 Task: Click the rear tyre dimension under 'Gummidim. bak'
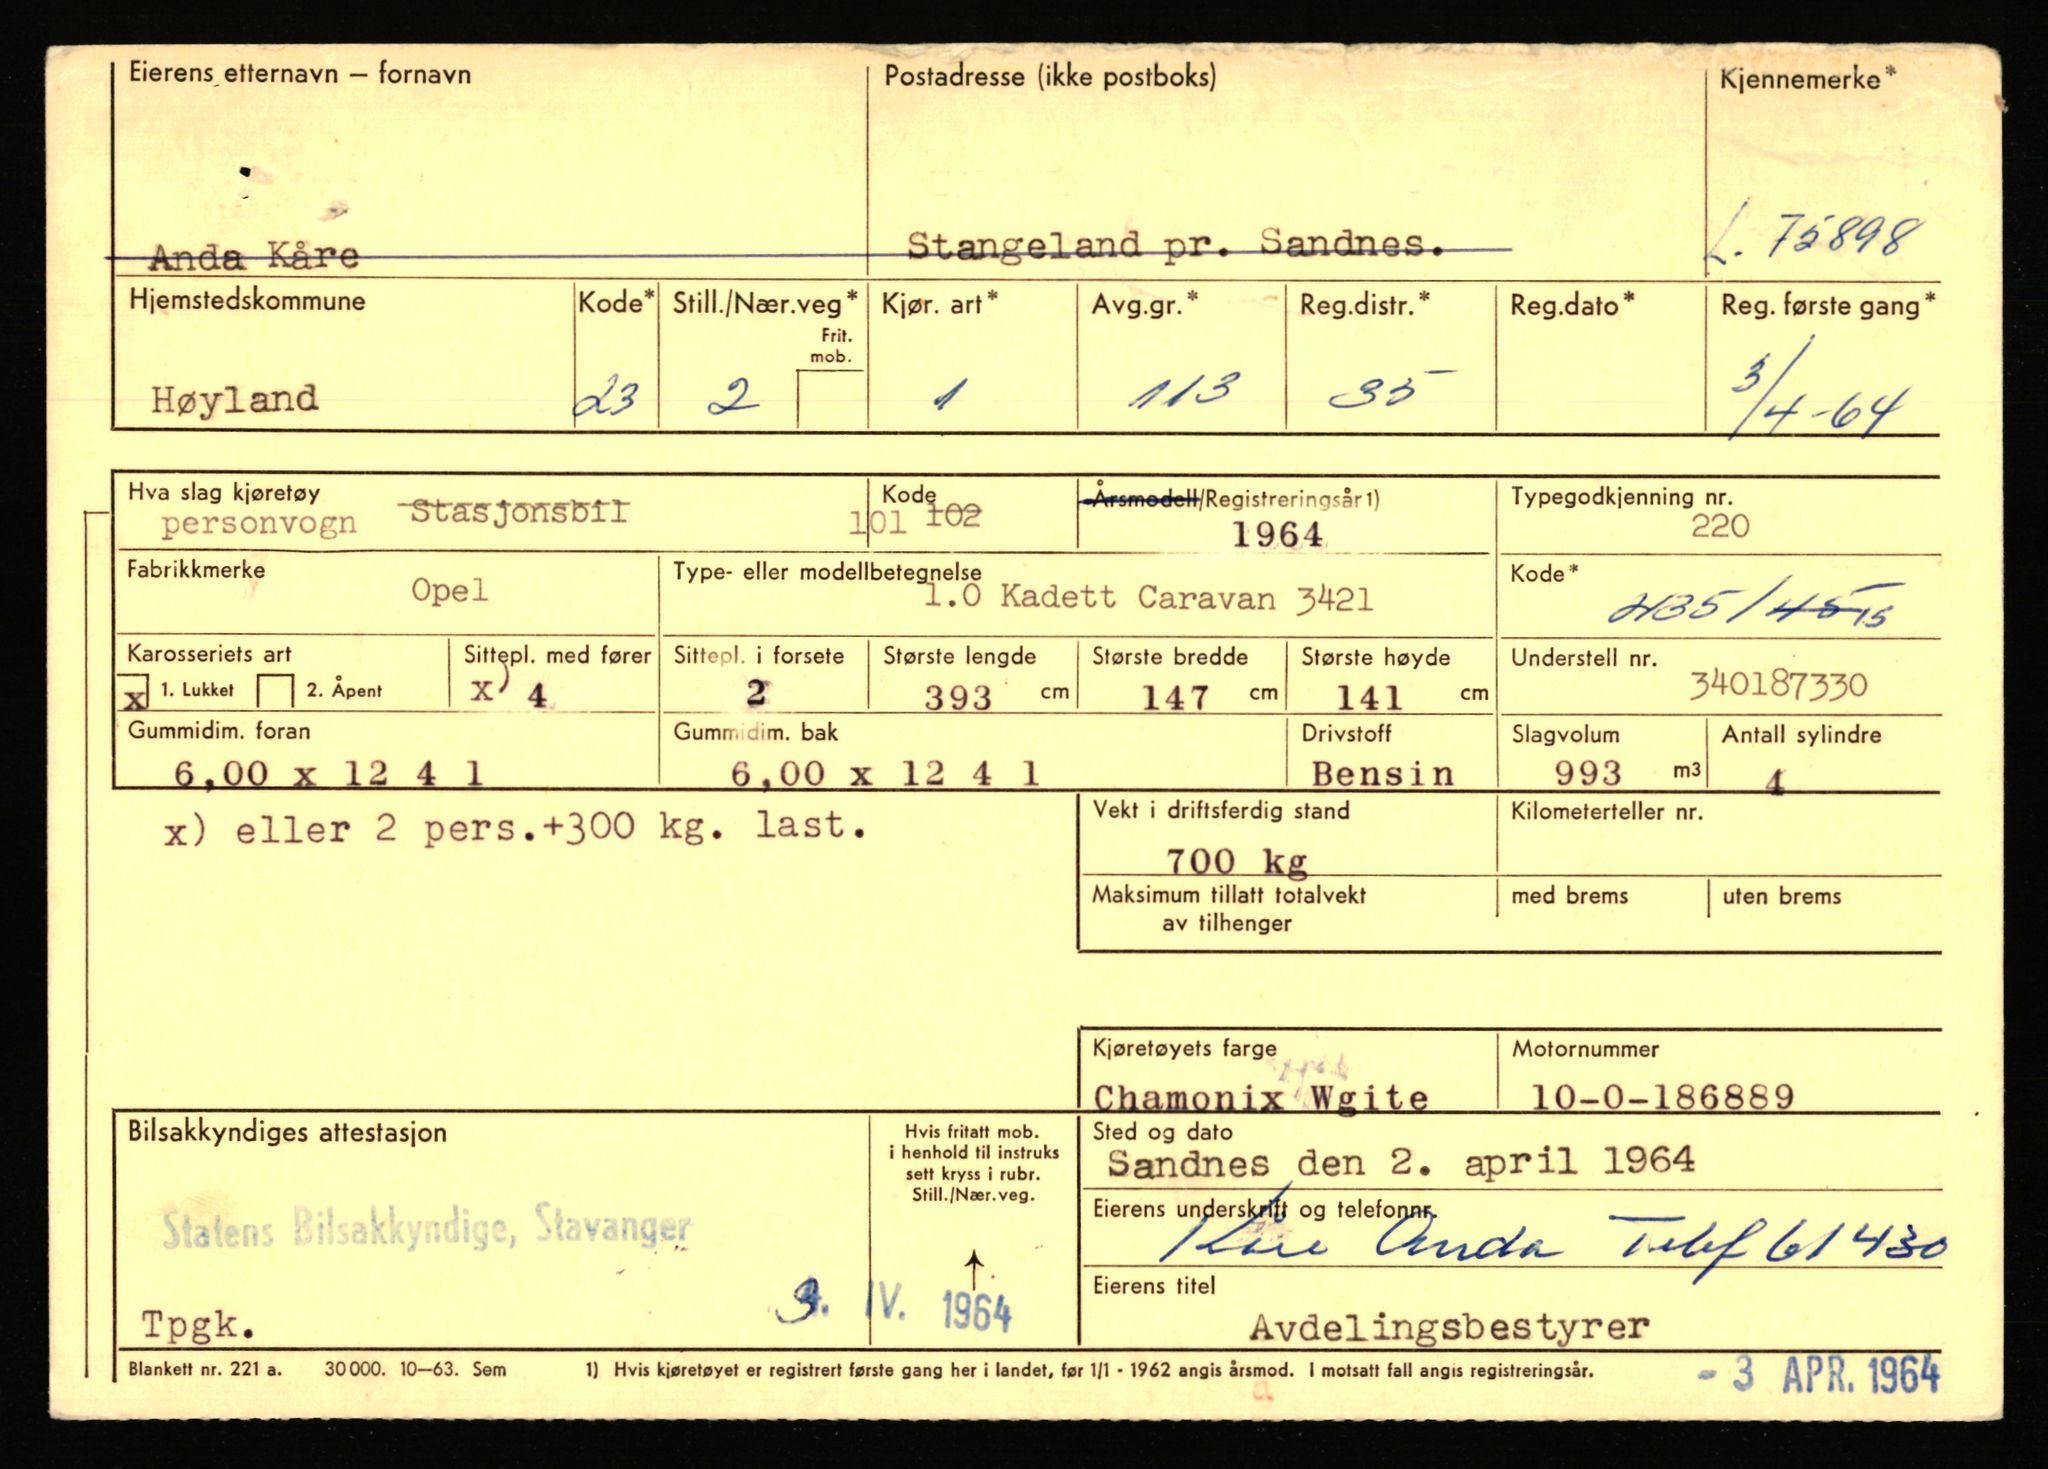885,773
